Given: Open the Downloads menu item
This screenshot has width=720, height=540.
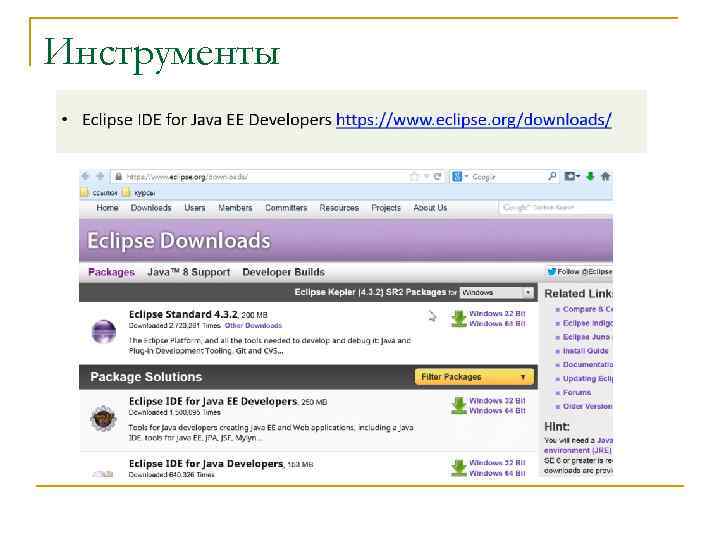Looking at the screenshot, I should coord(151,208).
